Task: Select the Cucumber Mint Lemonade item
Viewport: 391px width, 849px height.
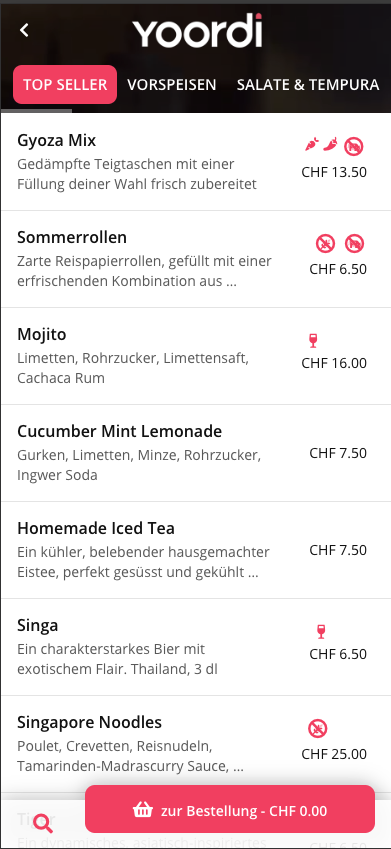Action: point(196,453)
